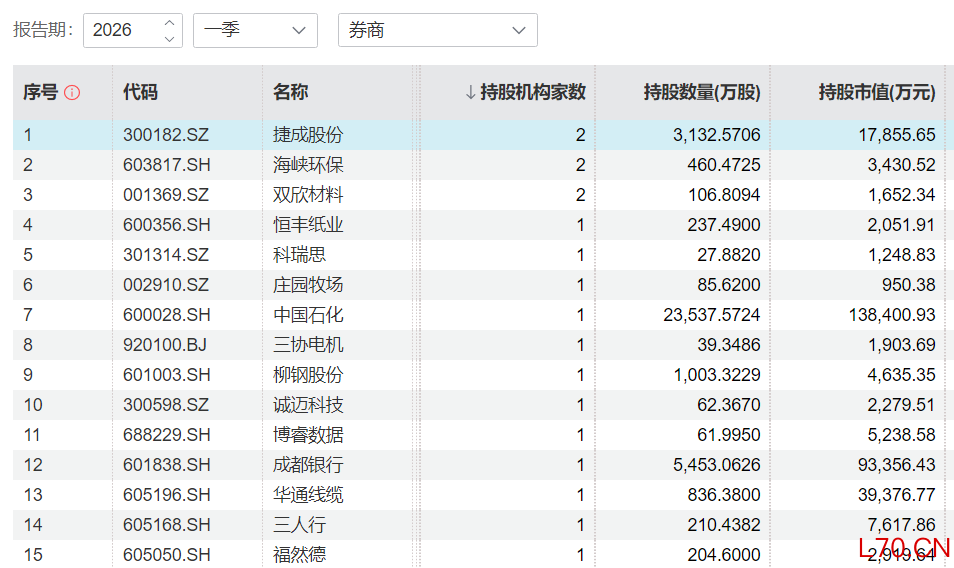Click stock name 华通线缆
954x568 pixels.
click(308, 495)
